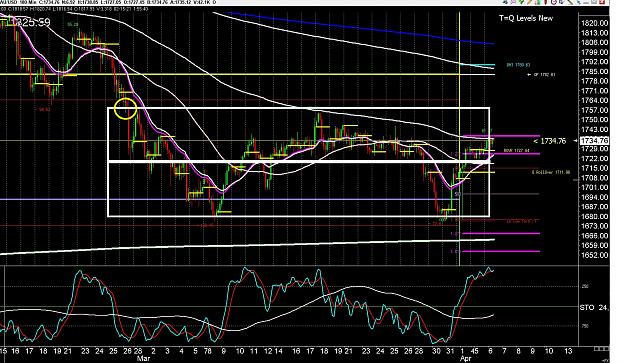Click the 1652.00 price axis label
The width and height of the screenshot is (625, 363).
(x=595, y=255)
